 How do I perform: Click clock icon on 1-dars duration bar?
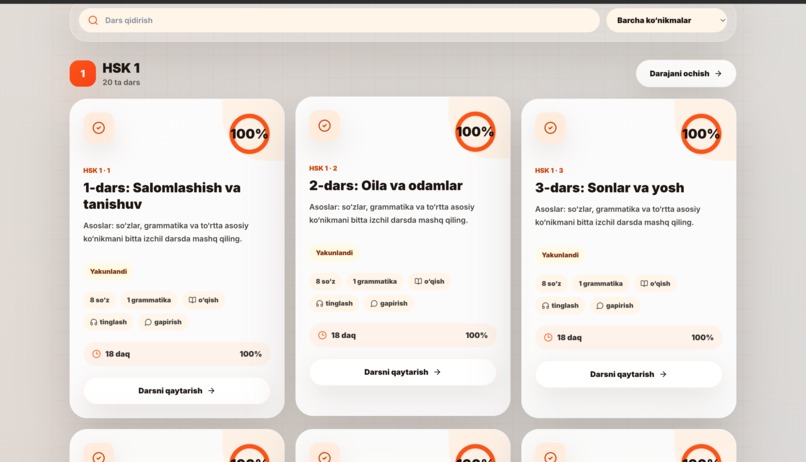96,354
